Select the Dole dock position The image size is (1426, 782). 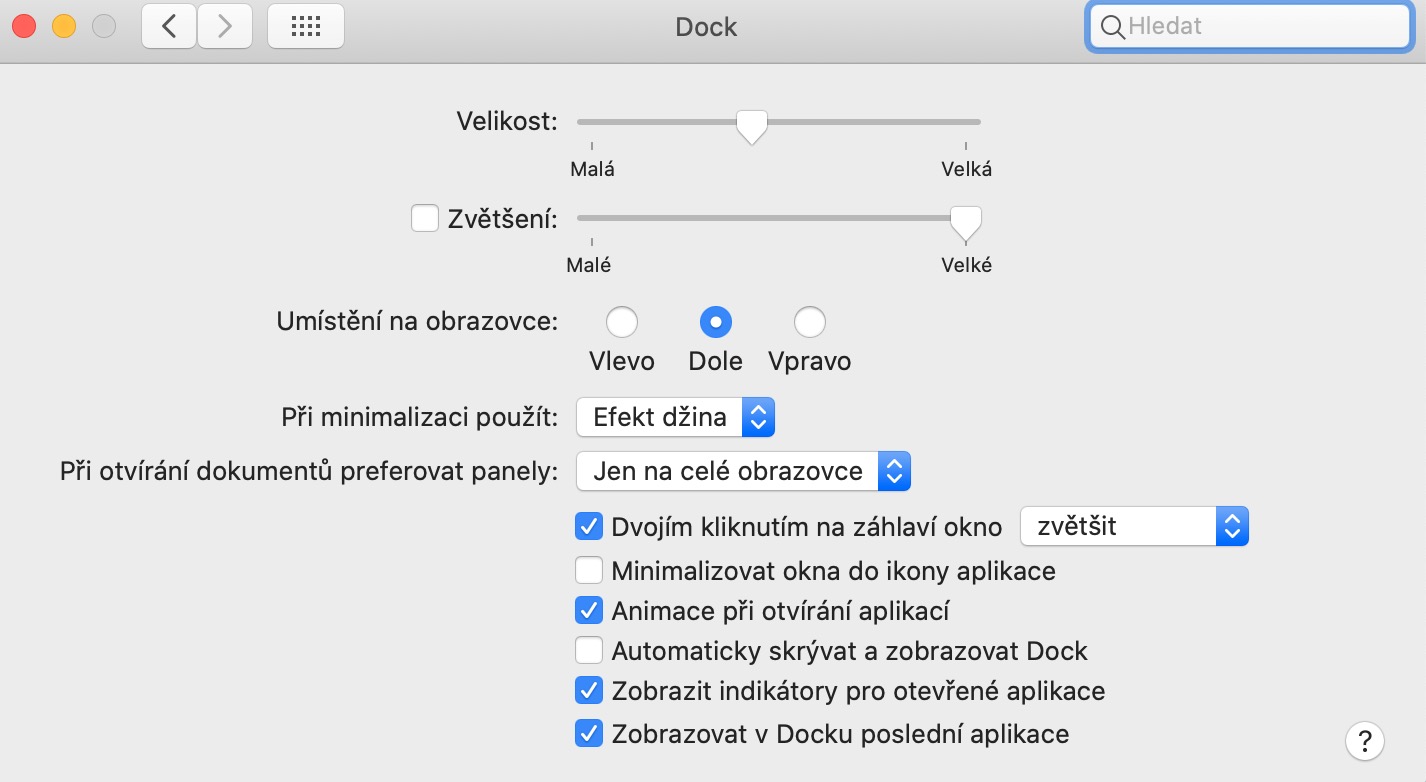point(716,322)
